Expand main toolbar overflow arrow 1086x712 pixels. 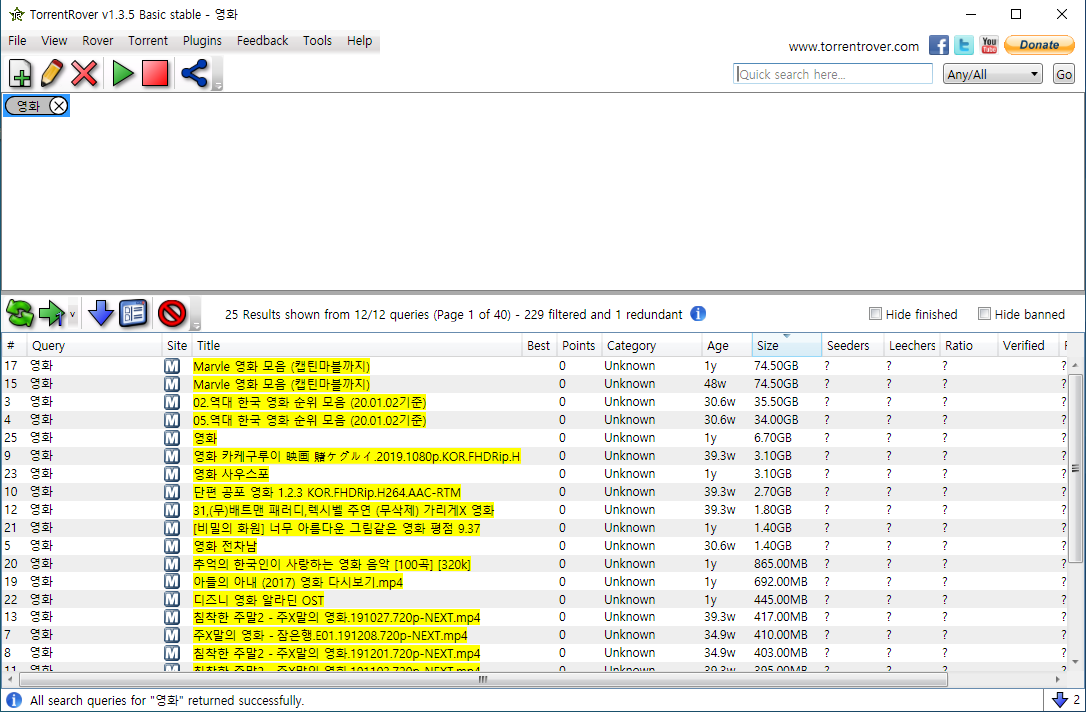click(x=217, y=85)
